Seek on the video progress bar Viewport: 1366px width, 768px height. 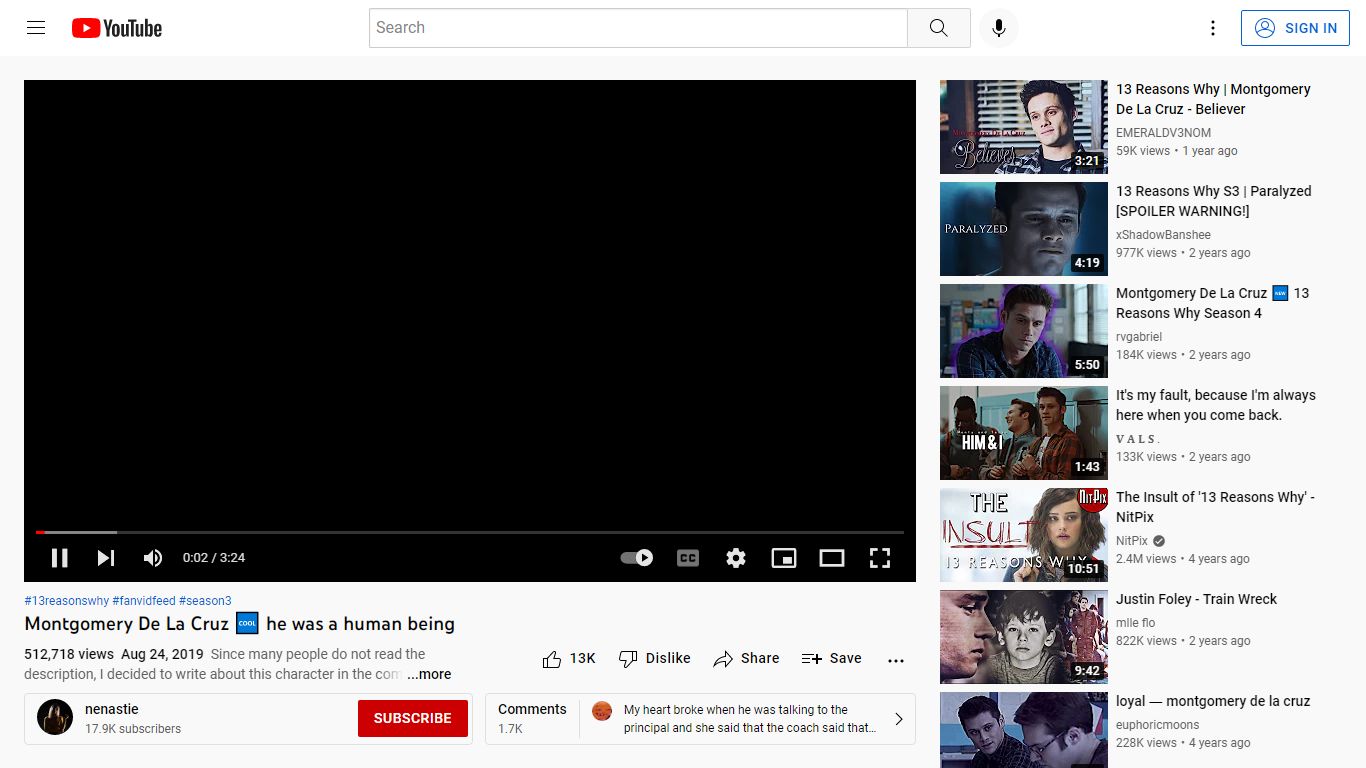(x=470, y=532)
